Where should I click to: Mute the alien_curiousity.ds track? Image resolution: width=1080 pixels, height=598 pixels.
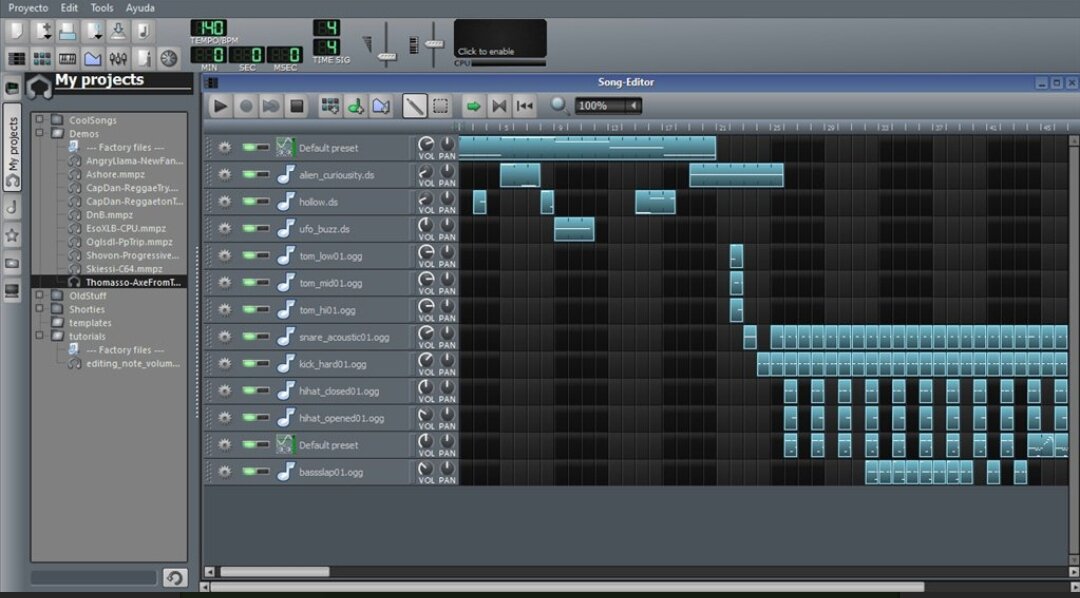point(249,175)
